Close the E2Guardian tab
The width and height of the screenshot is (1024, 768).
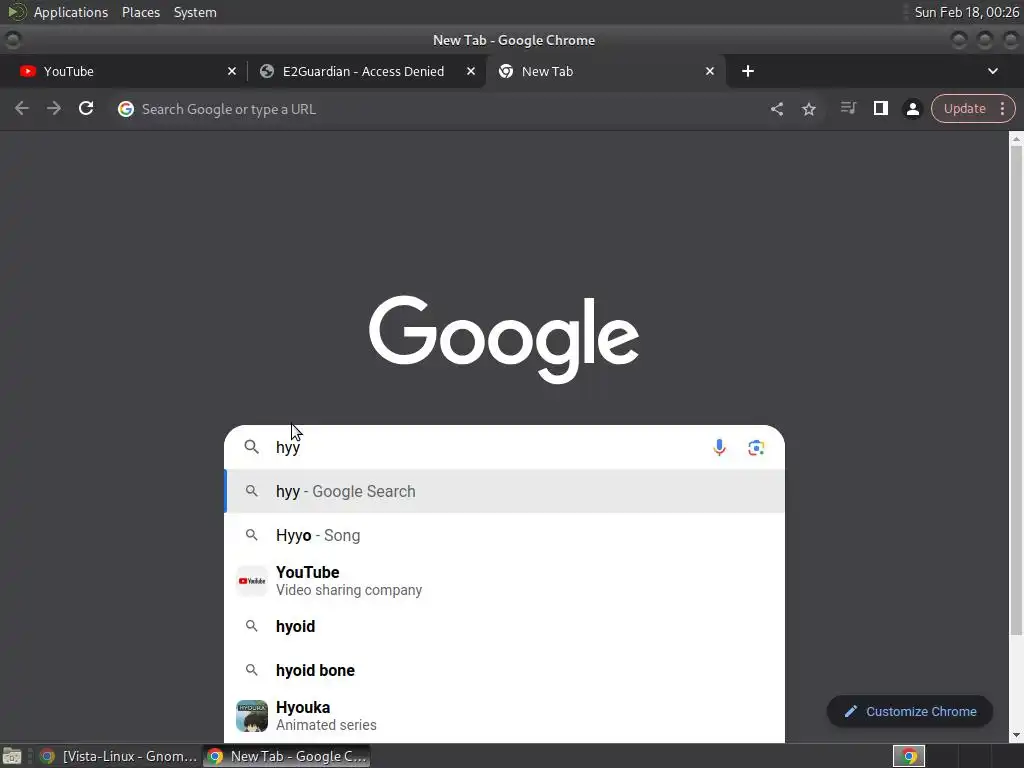click(x=471, y=71)
